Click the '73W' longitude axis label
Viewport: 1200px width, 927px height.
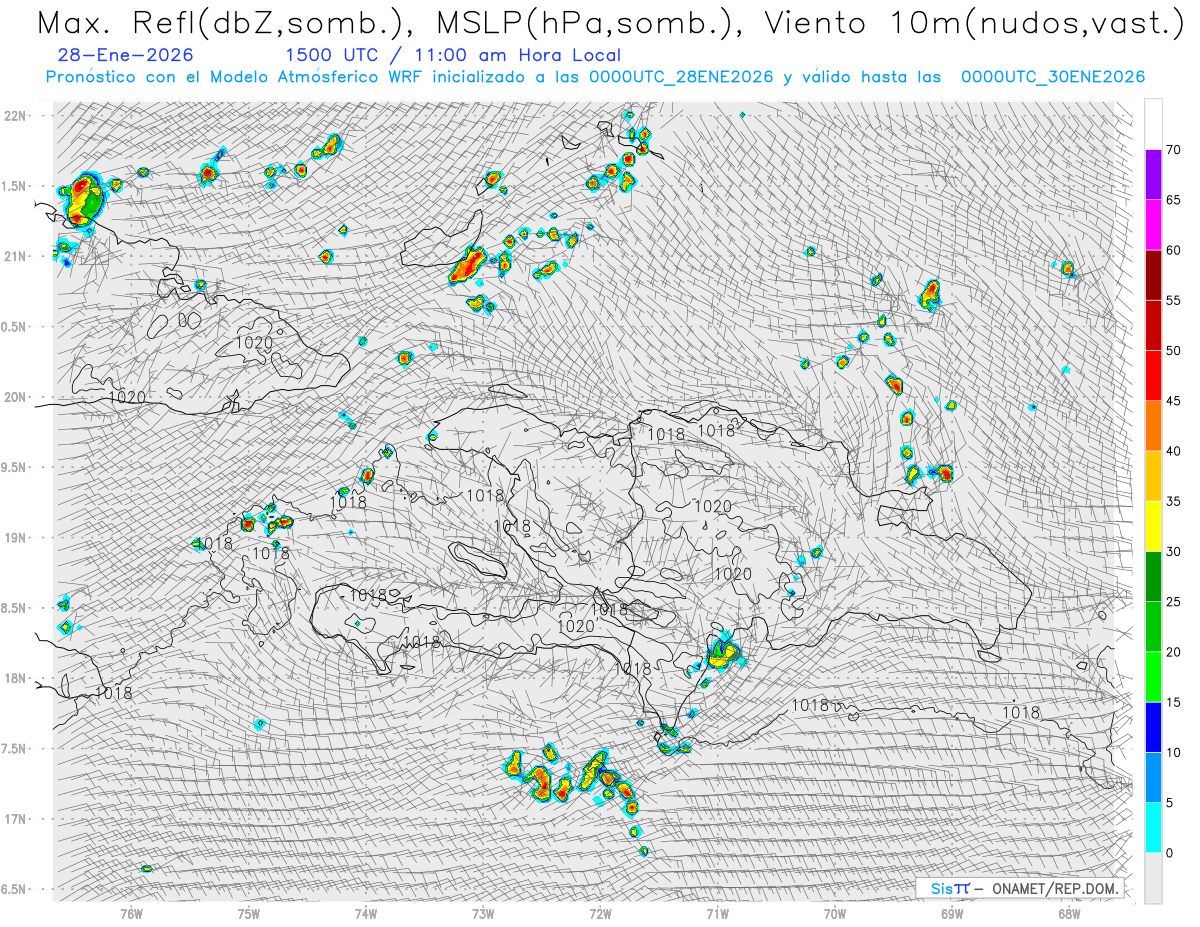pos(483,913)
